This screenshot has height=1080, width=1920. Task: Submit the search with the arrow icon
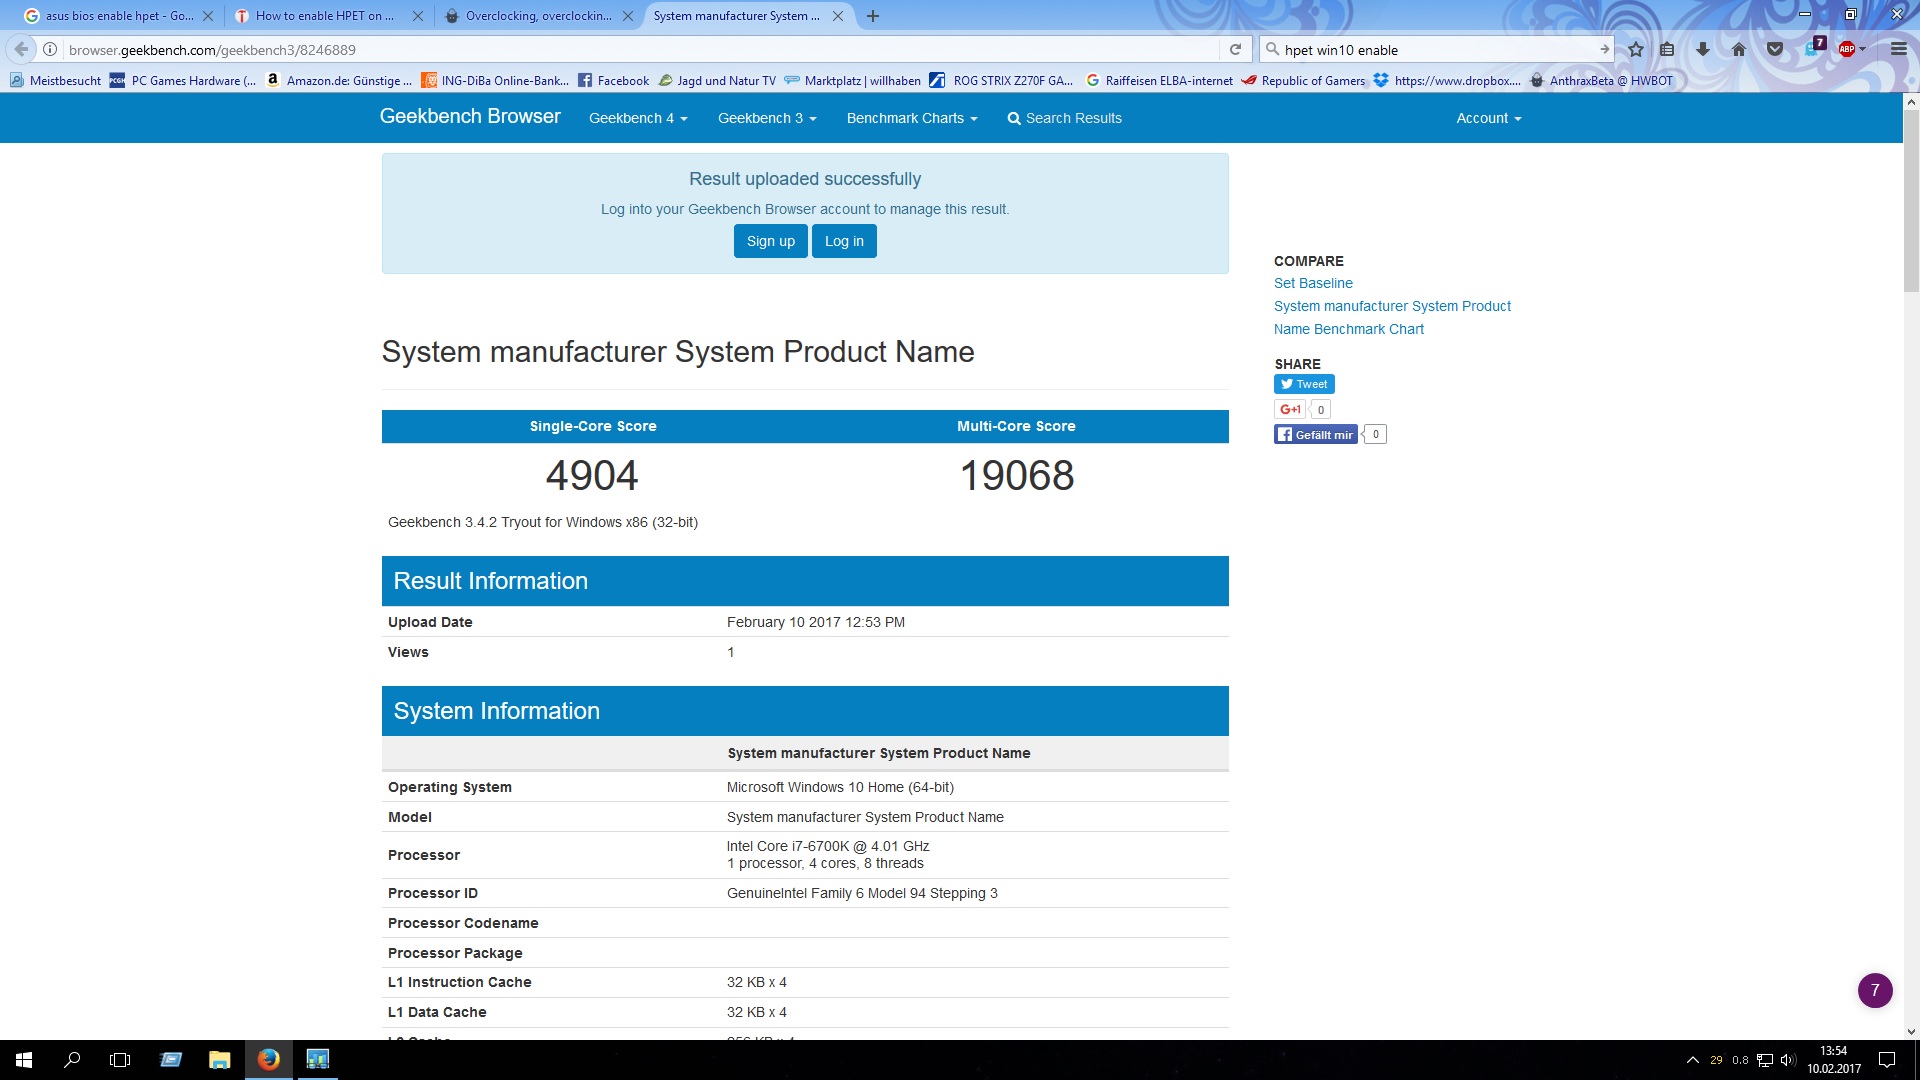tap(1604, 49)
